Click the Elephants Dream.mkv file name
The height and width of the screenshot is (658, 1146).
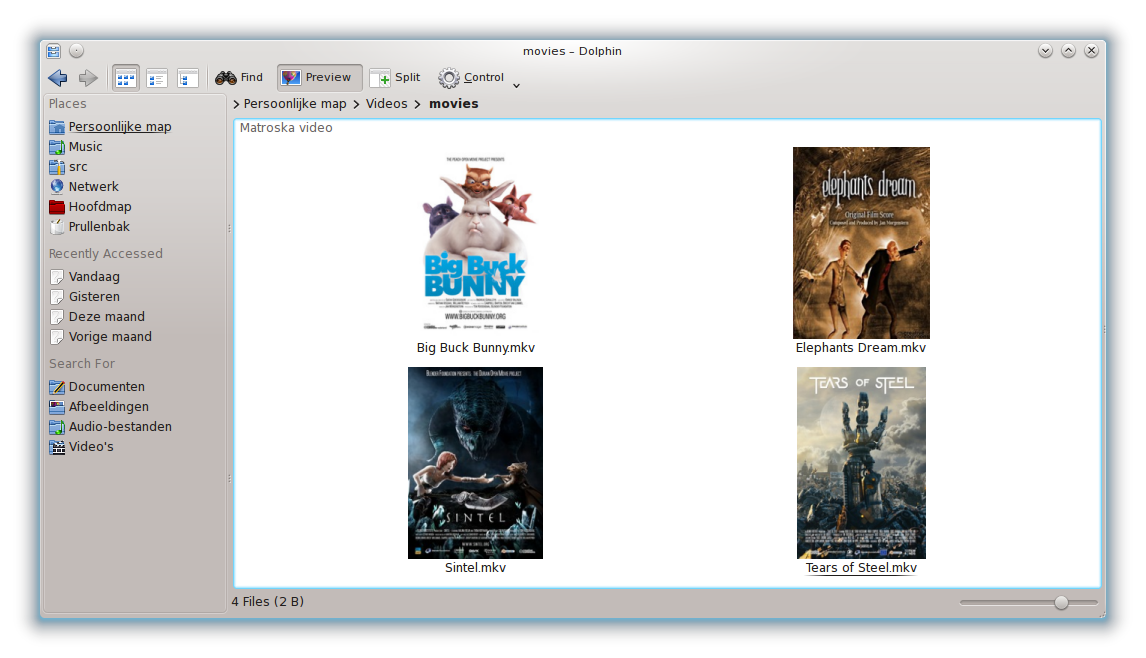point(861,348)
